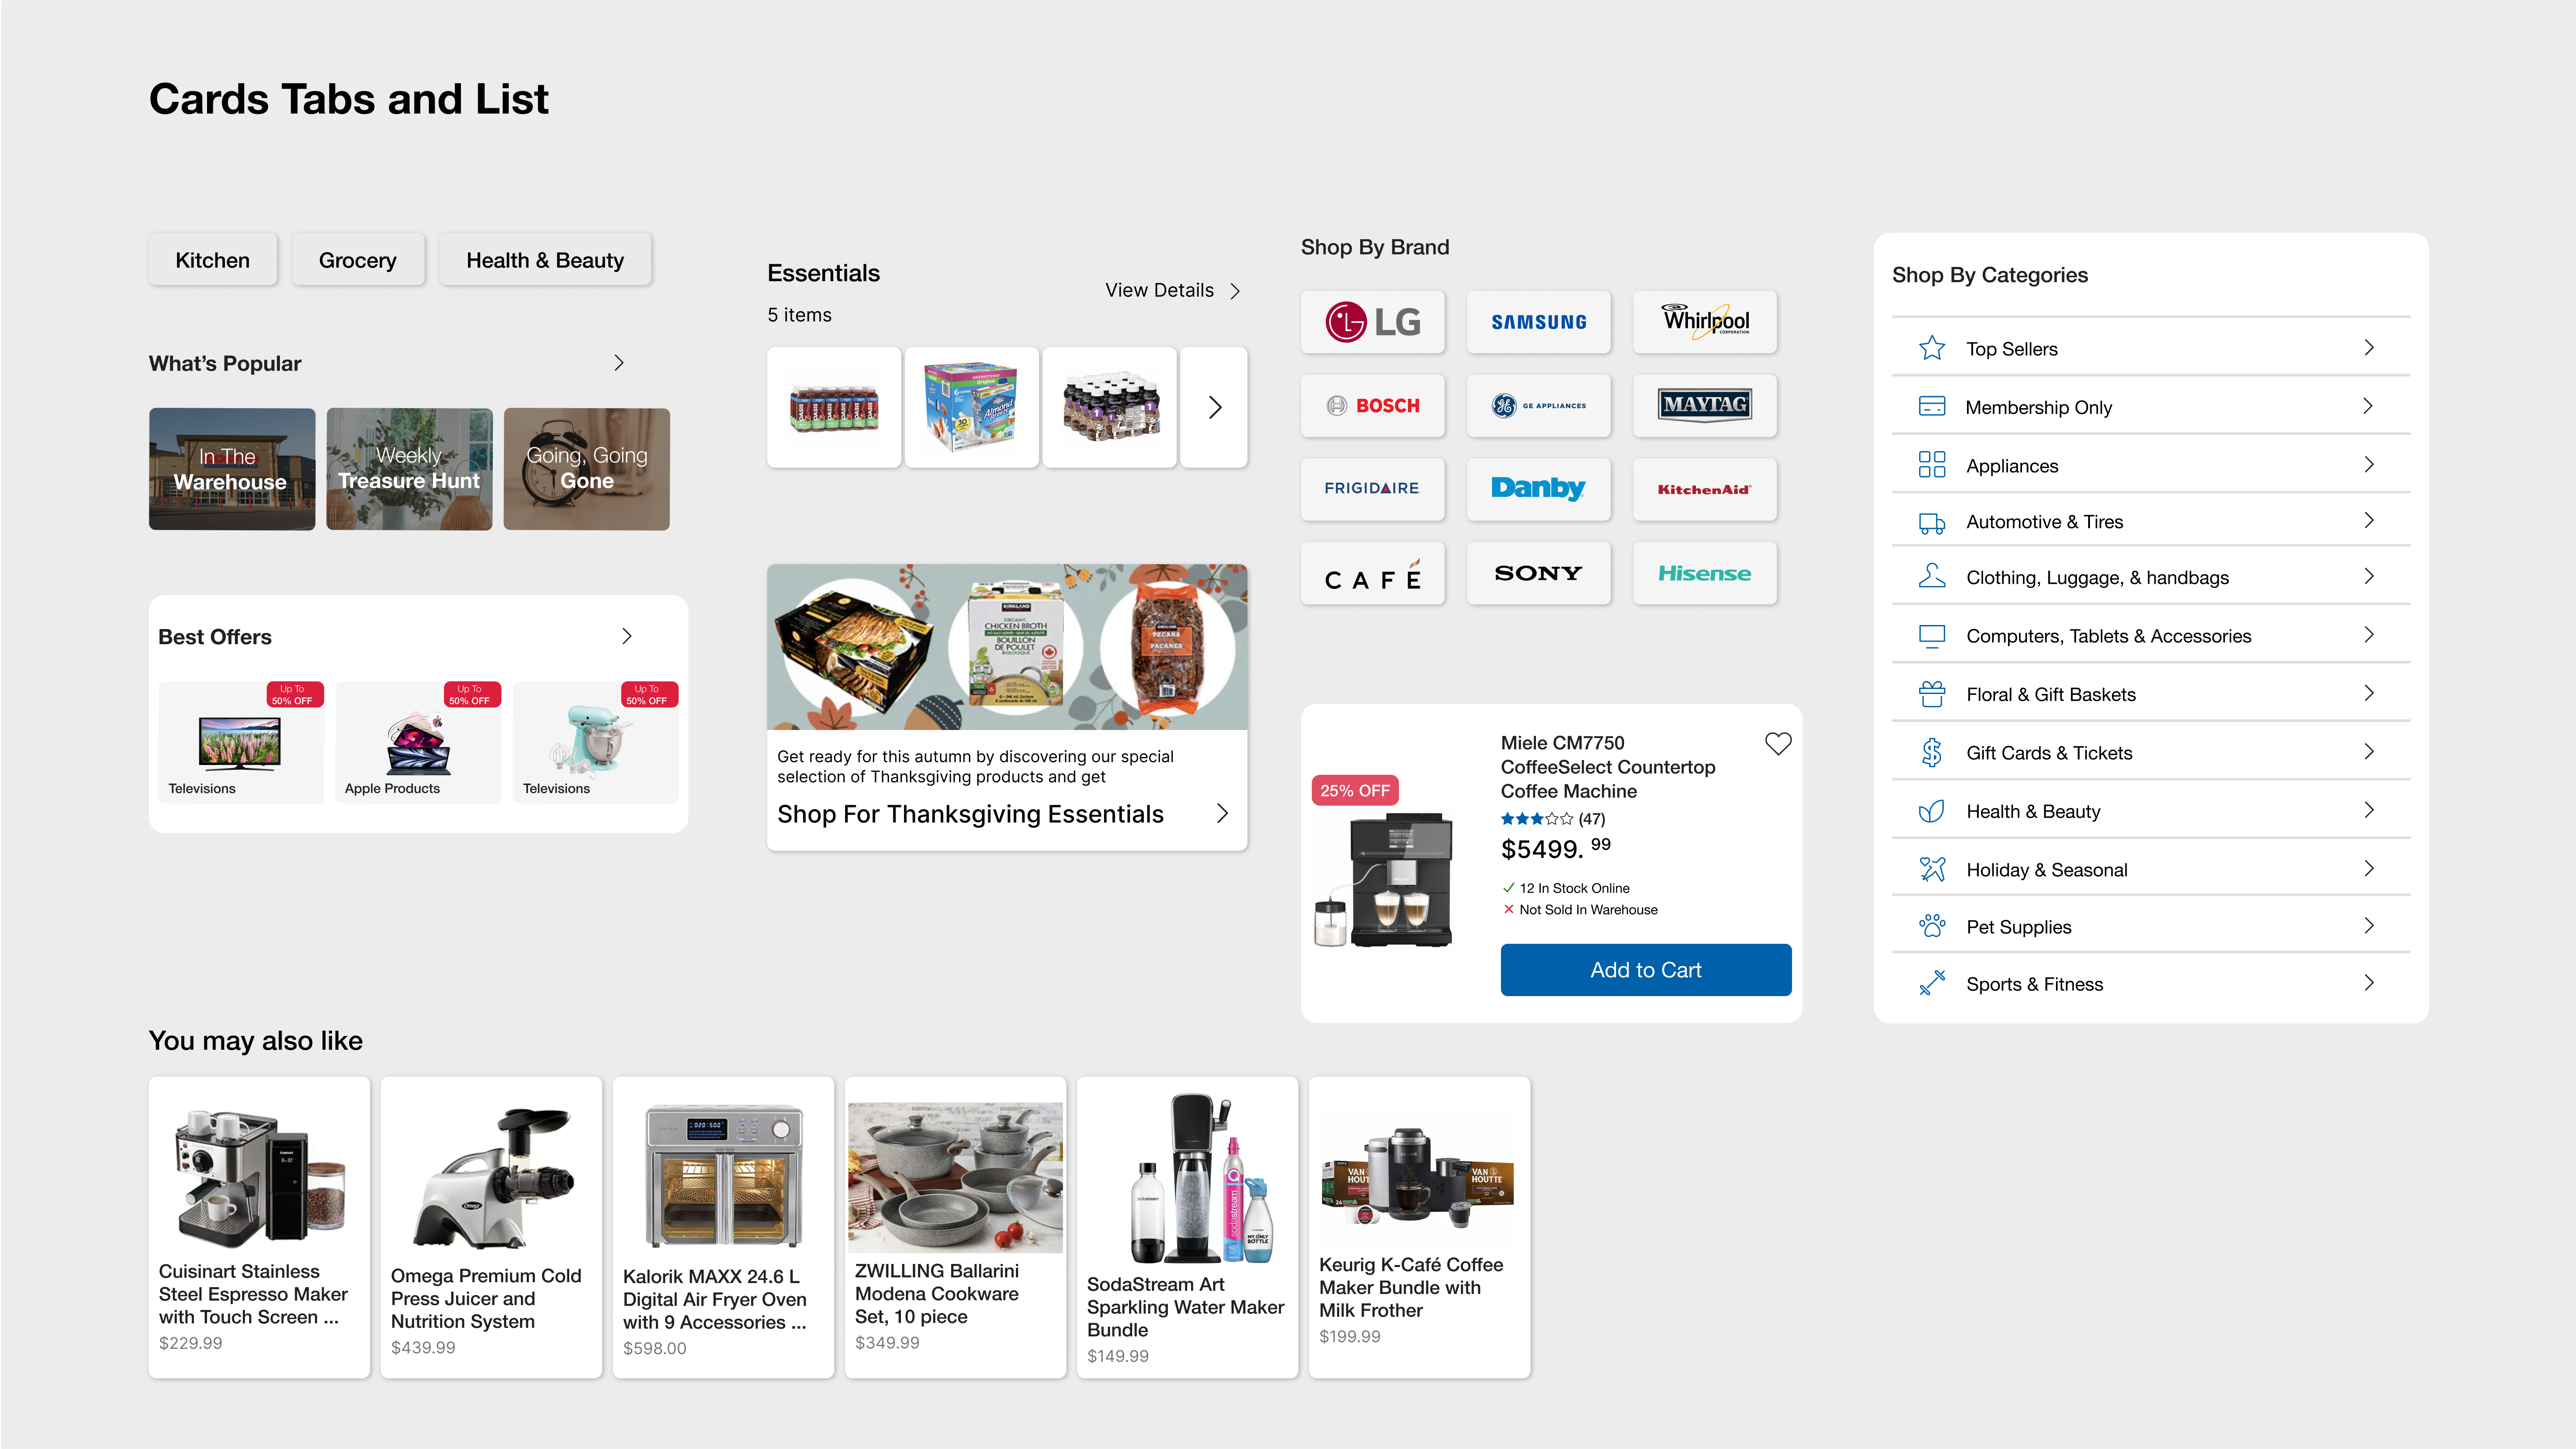Open the View Details link

[1159, 290]
